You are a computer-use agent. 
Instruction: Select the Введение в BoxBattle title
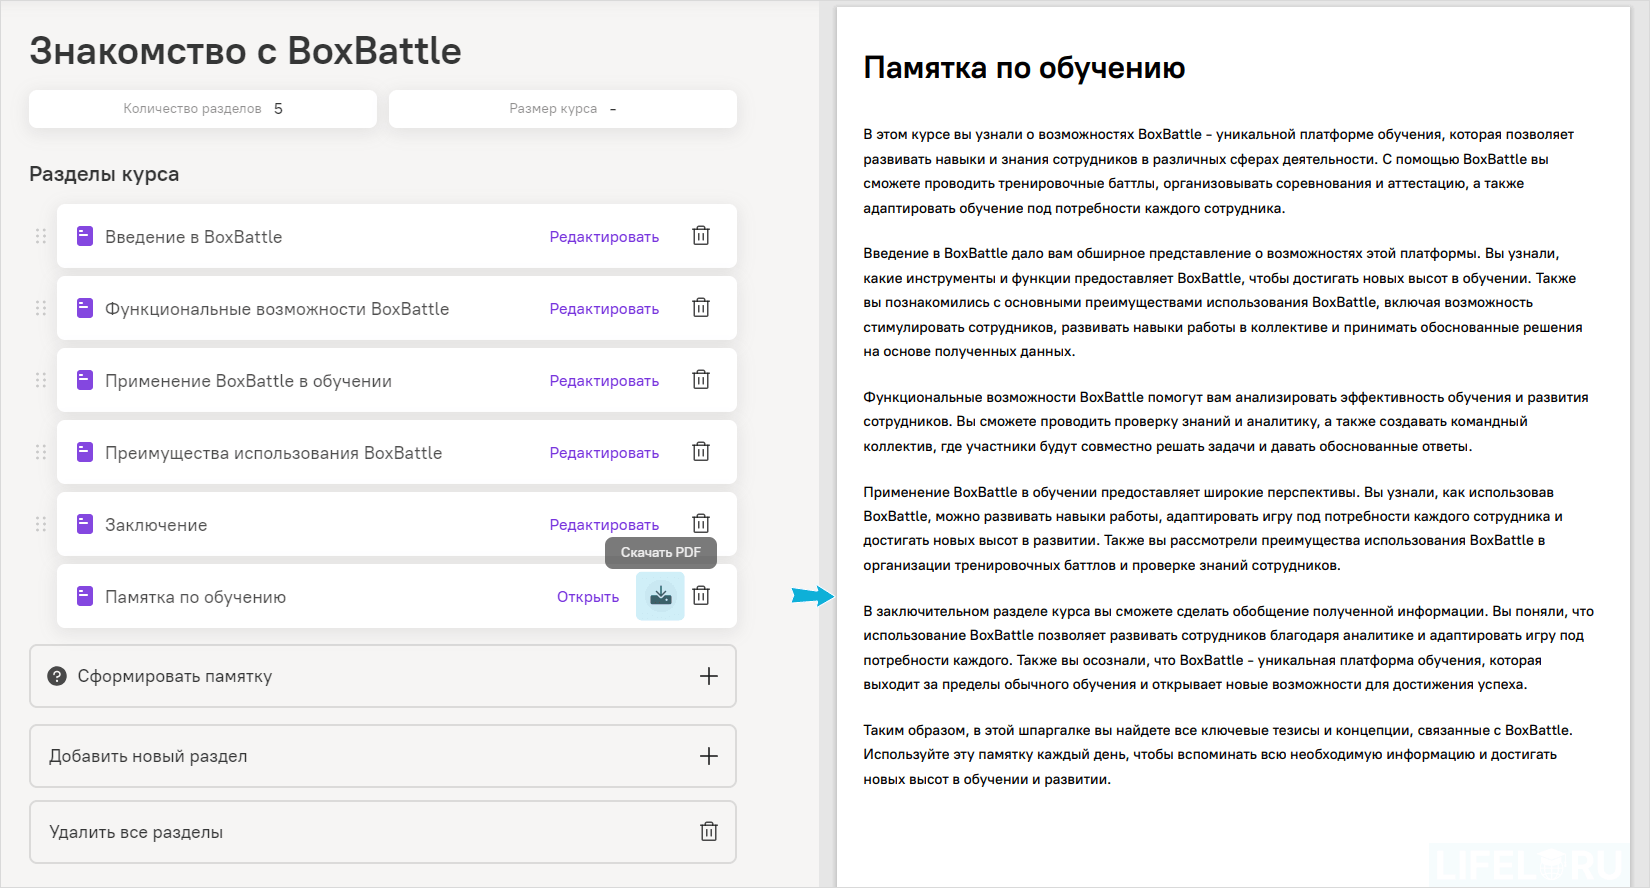tap(194, 237)
